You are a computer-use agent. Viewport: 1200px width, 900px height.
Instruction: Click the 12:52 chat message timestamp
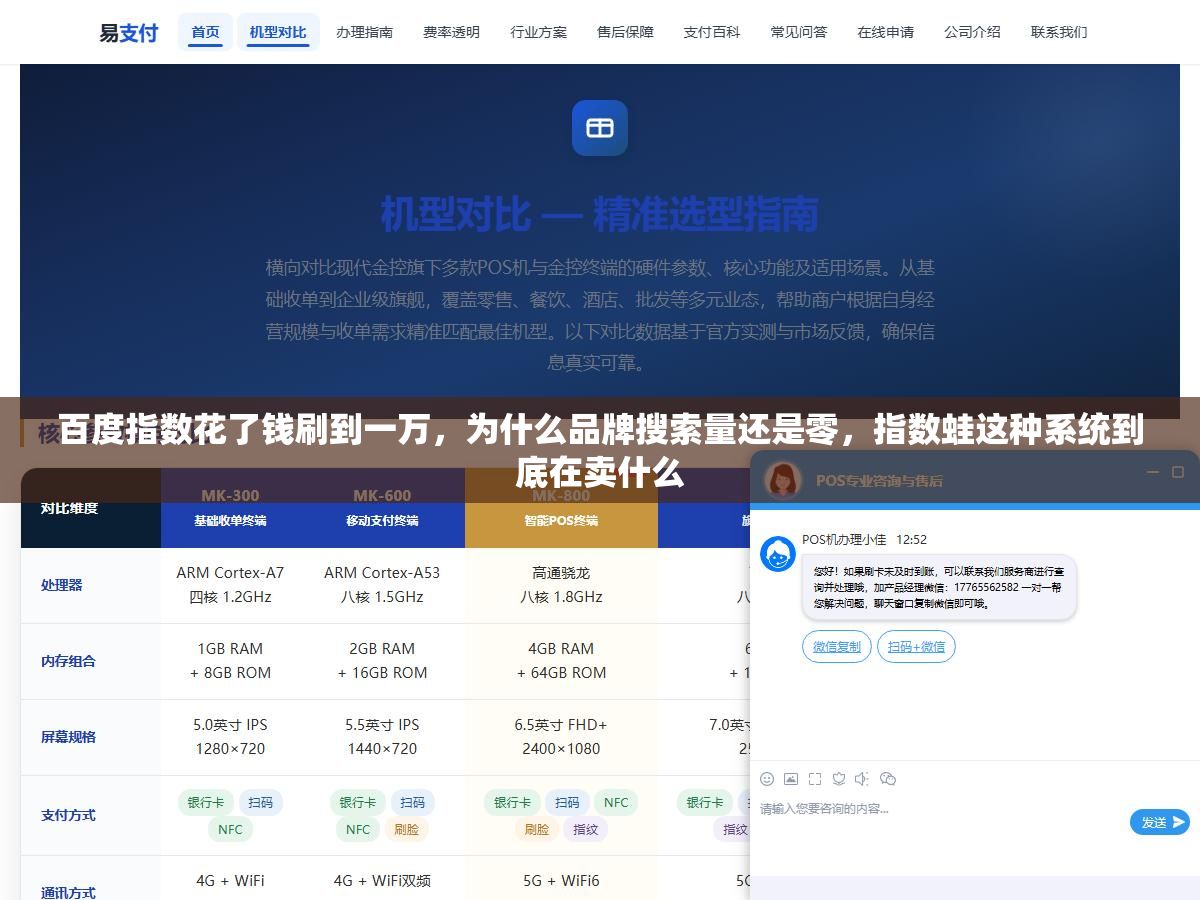(x=911, y=540)
